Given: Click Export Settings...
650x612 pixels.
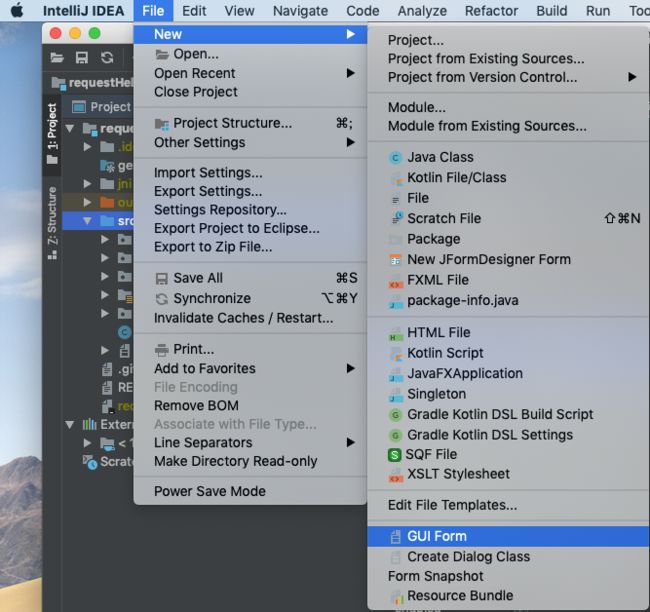Looking at the screenshot, I should [x=250, y=191].
